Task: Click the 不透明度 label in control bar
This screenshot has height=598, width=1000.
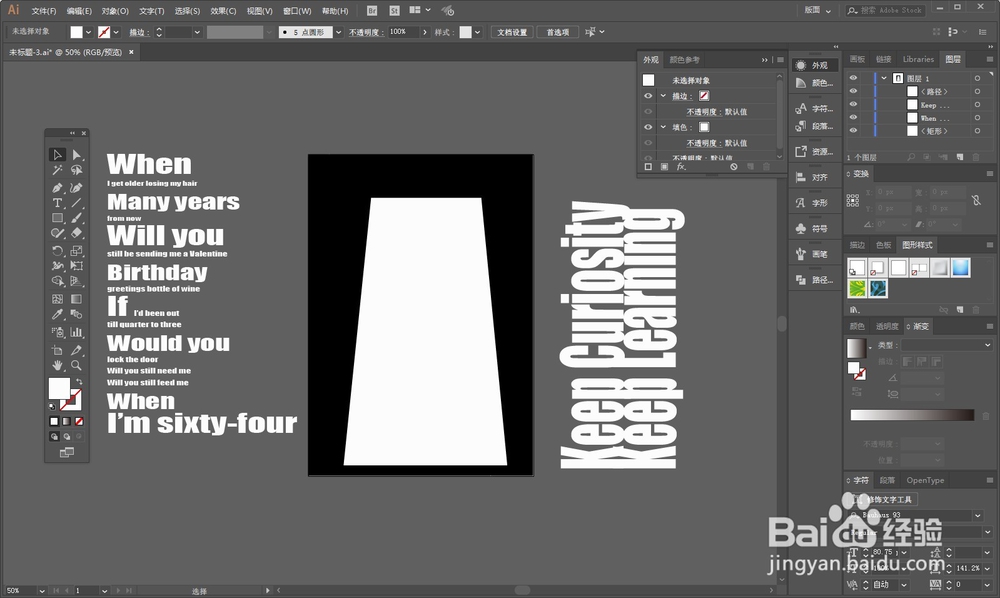Action: 366,32
